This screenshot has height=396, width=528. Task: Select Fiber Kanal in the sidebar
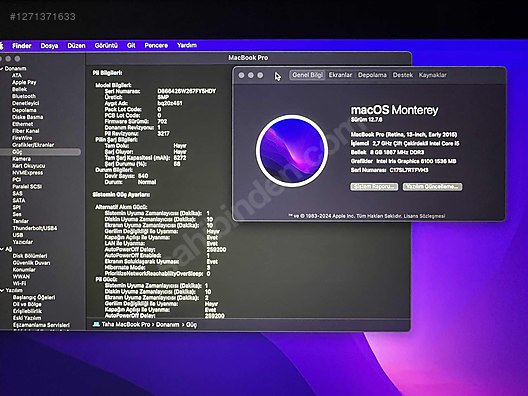click(x=26, y=131)
